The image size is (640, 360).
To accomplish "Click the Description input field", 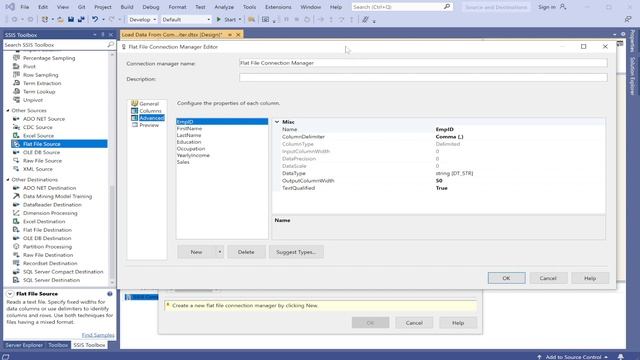I will (x=423, y=78).
